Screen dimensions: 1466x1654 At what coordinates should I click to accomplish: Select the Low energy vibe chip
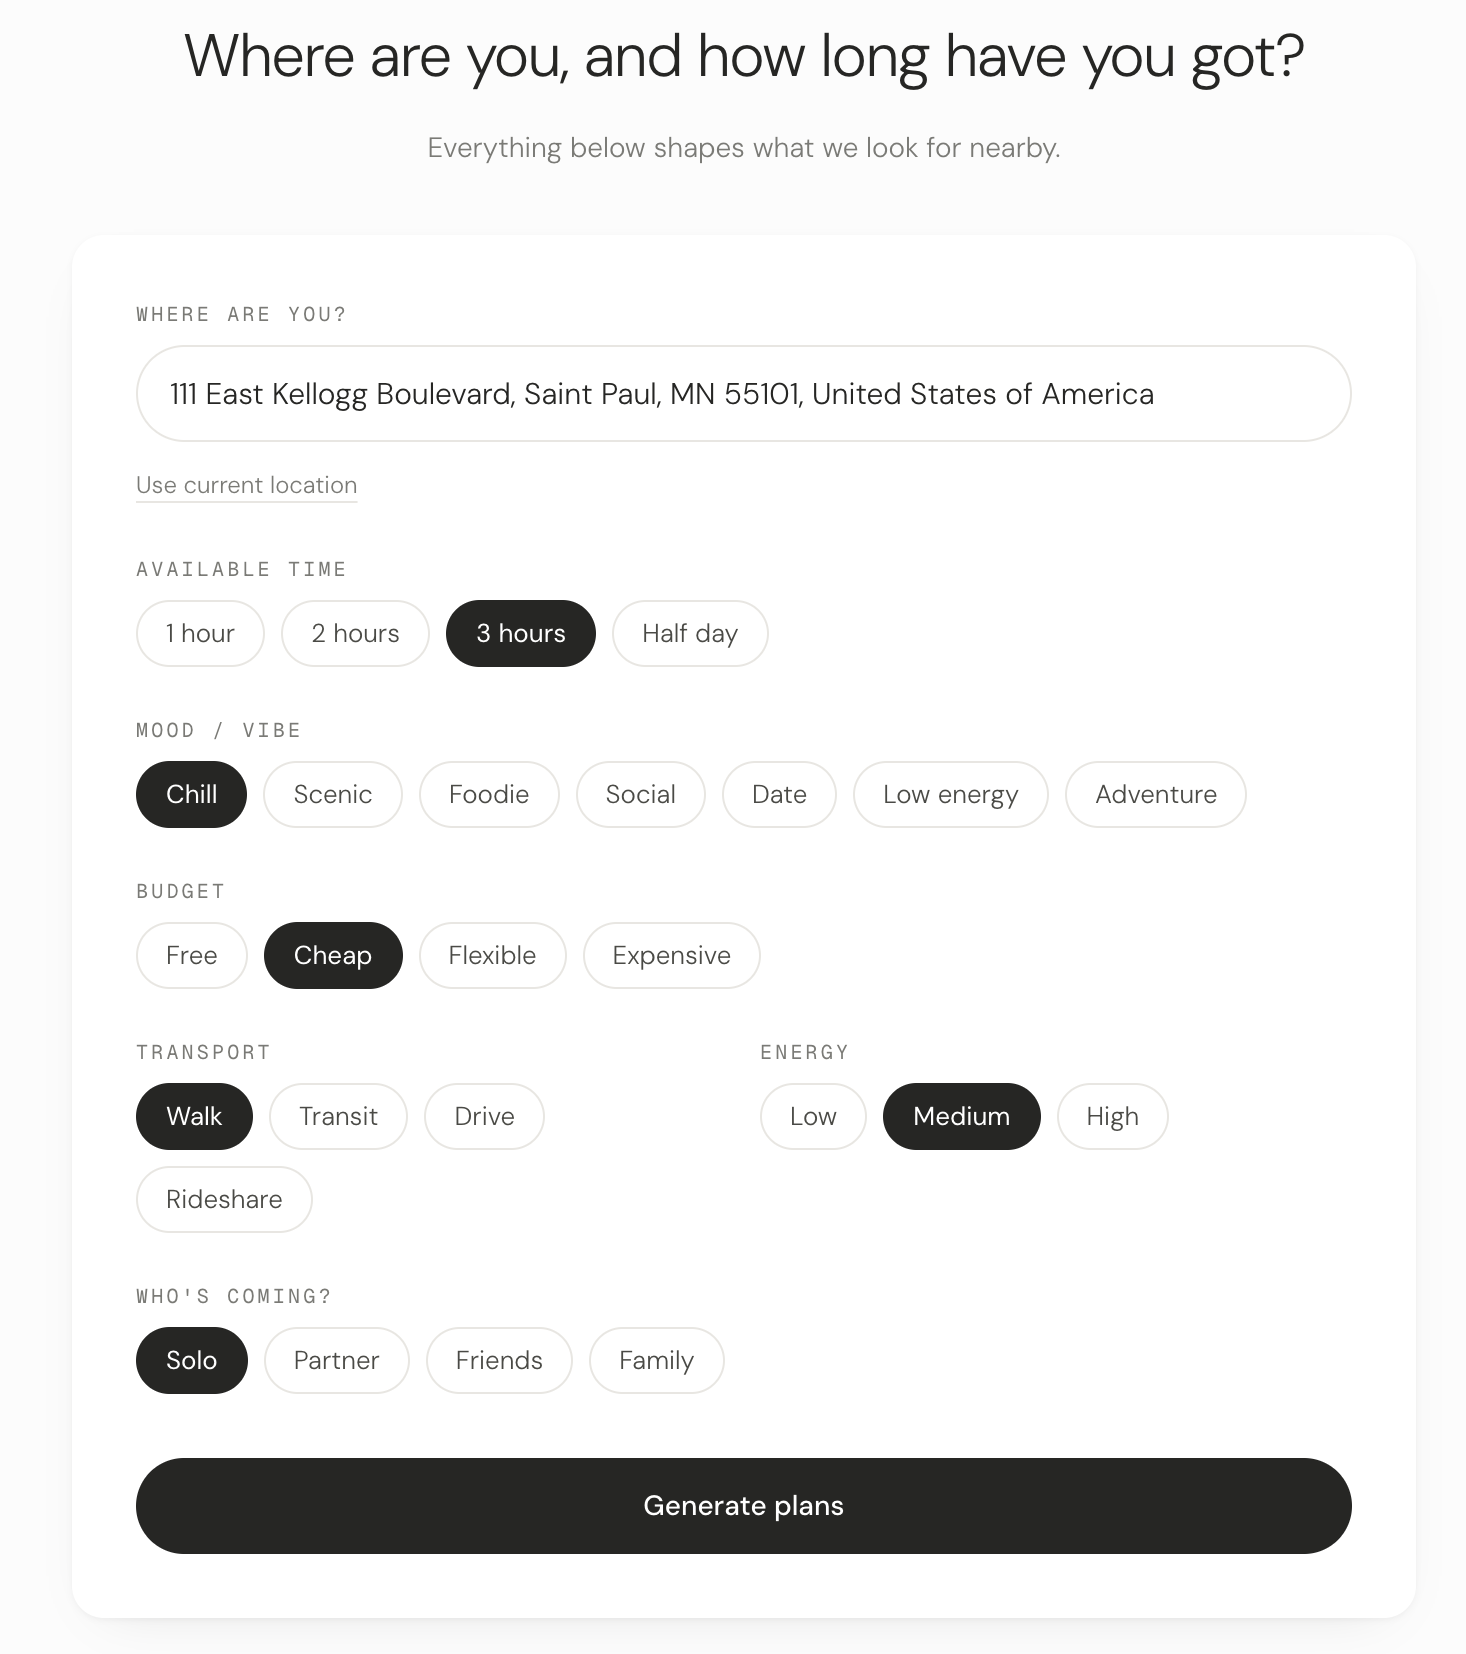click(x=950, y=794)
